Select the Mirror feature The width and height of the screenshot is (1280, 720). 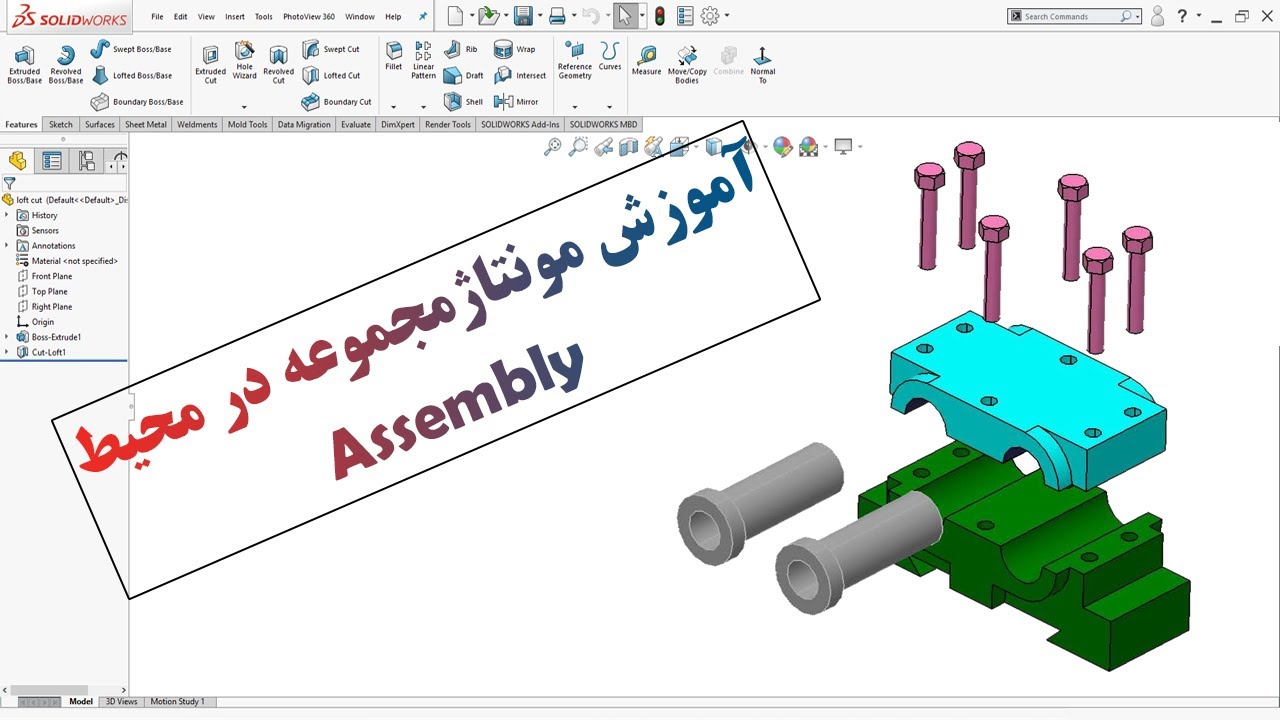(x=517, y=101)
